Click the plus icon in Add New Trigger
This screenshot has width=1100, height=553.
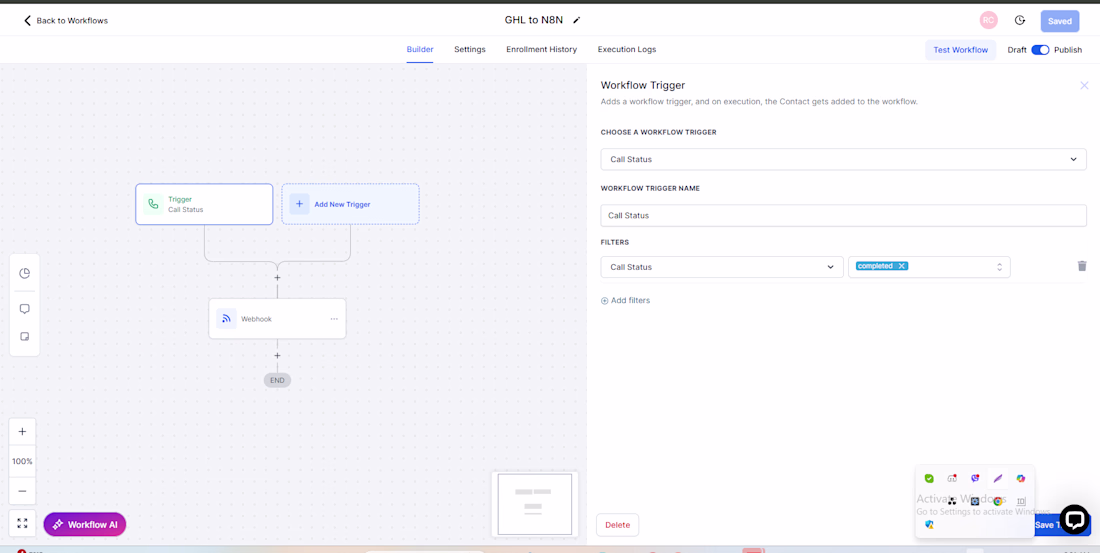click(299, 204)
